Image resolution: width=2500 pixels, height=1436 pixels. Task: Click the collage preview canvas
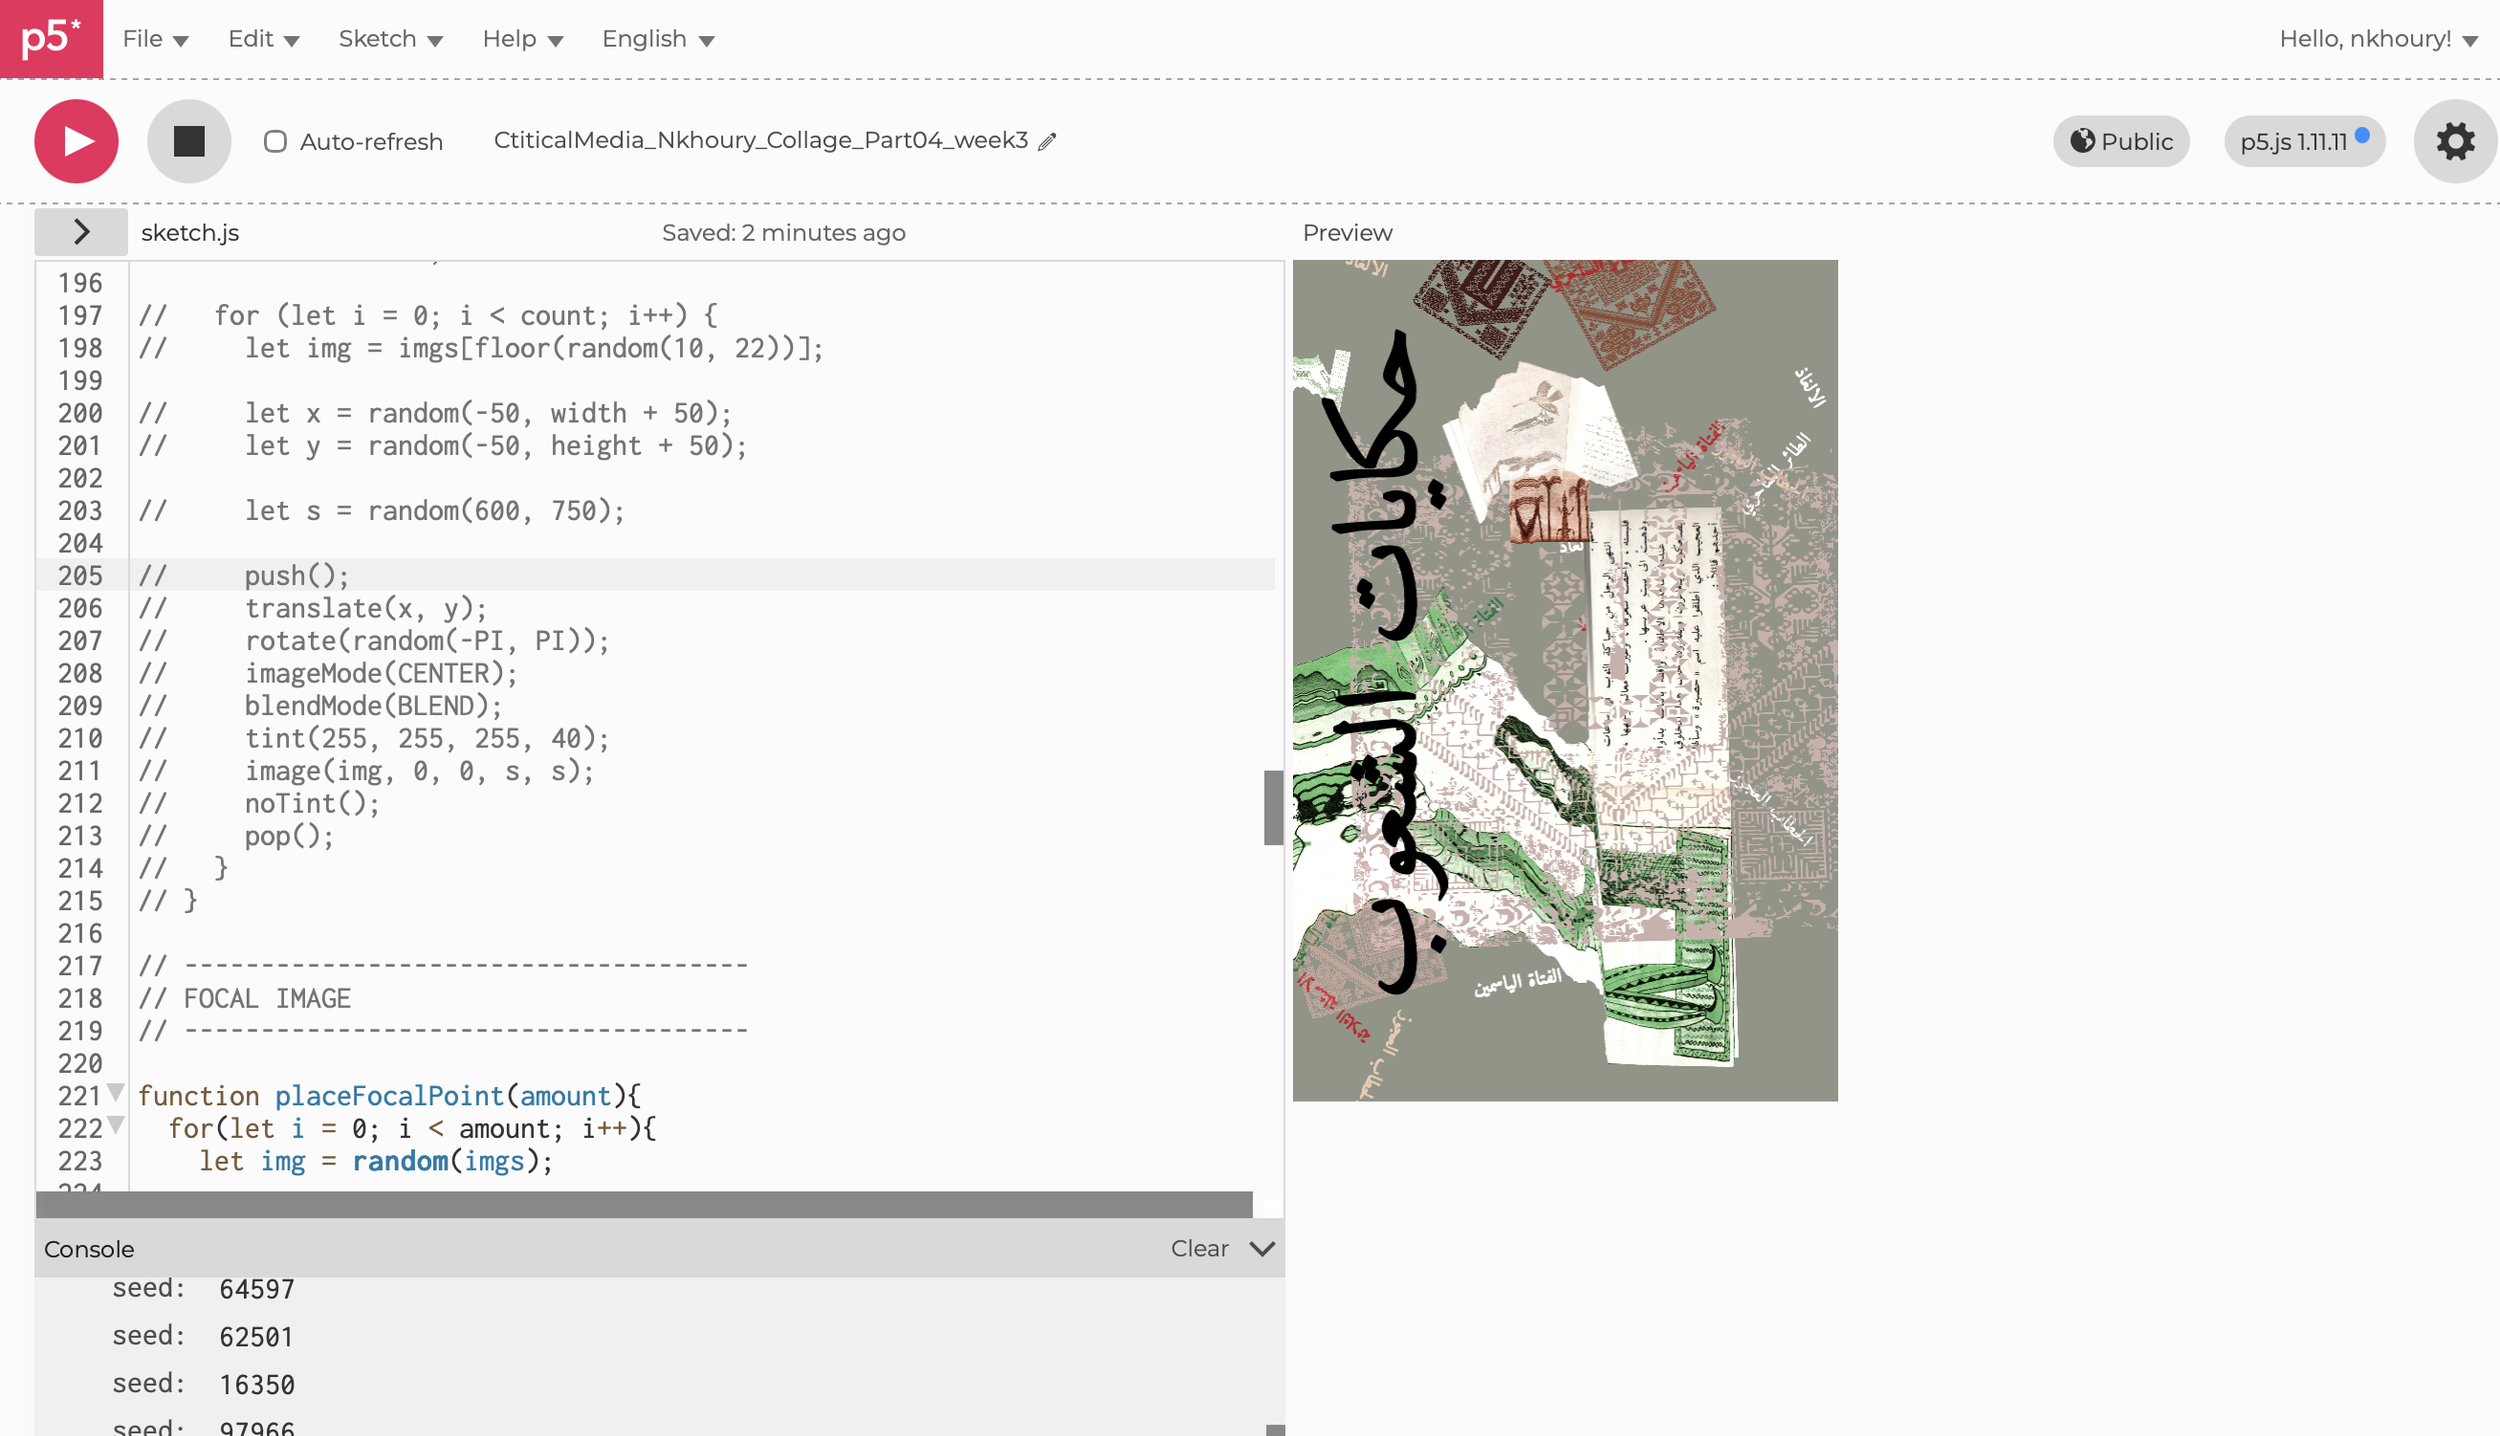click(x=1565, y=680)
